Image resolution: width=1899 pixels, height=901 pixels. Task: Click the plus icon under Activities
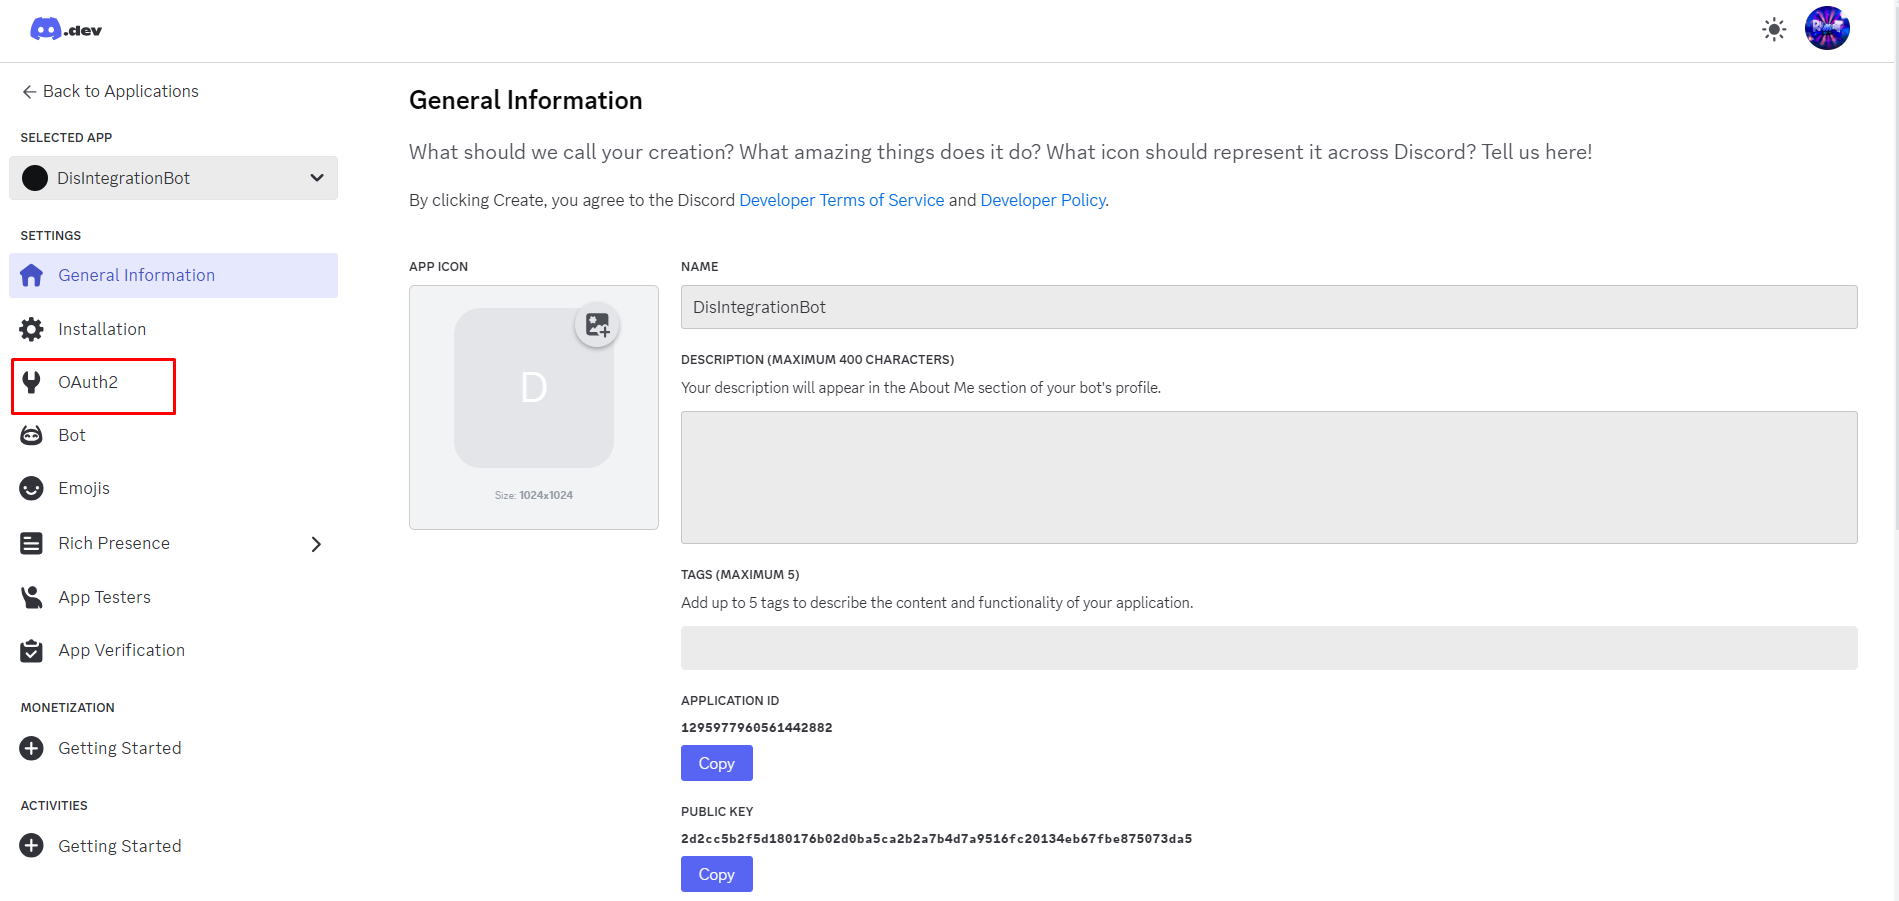32,846
